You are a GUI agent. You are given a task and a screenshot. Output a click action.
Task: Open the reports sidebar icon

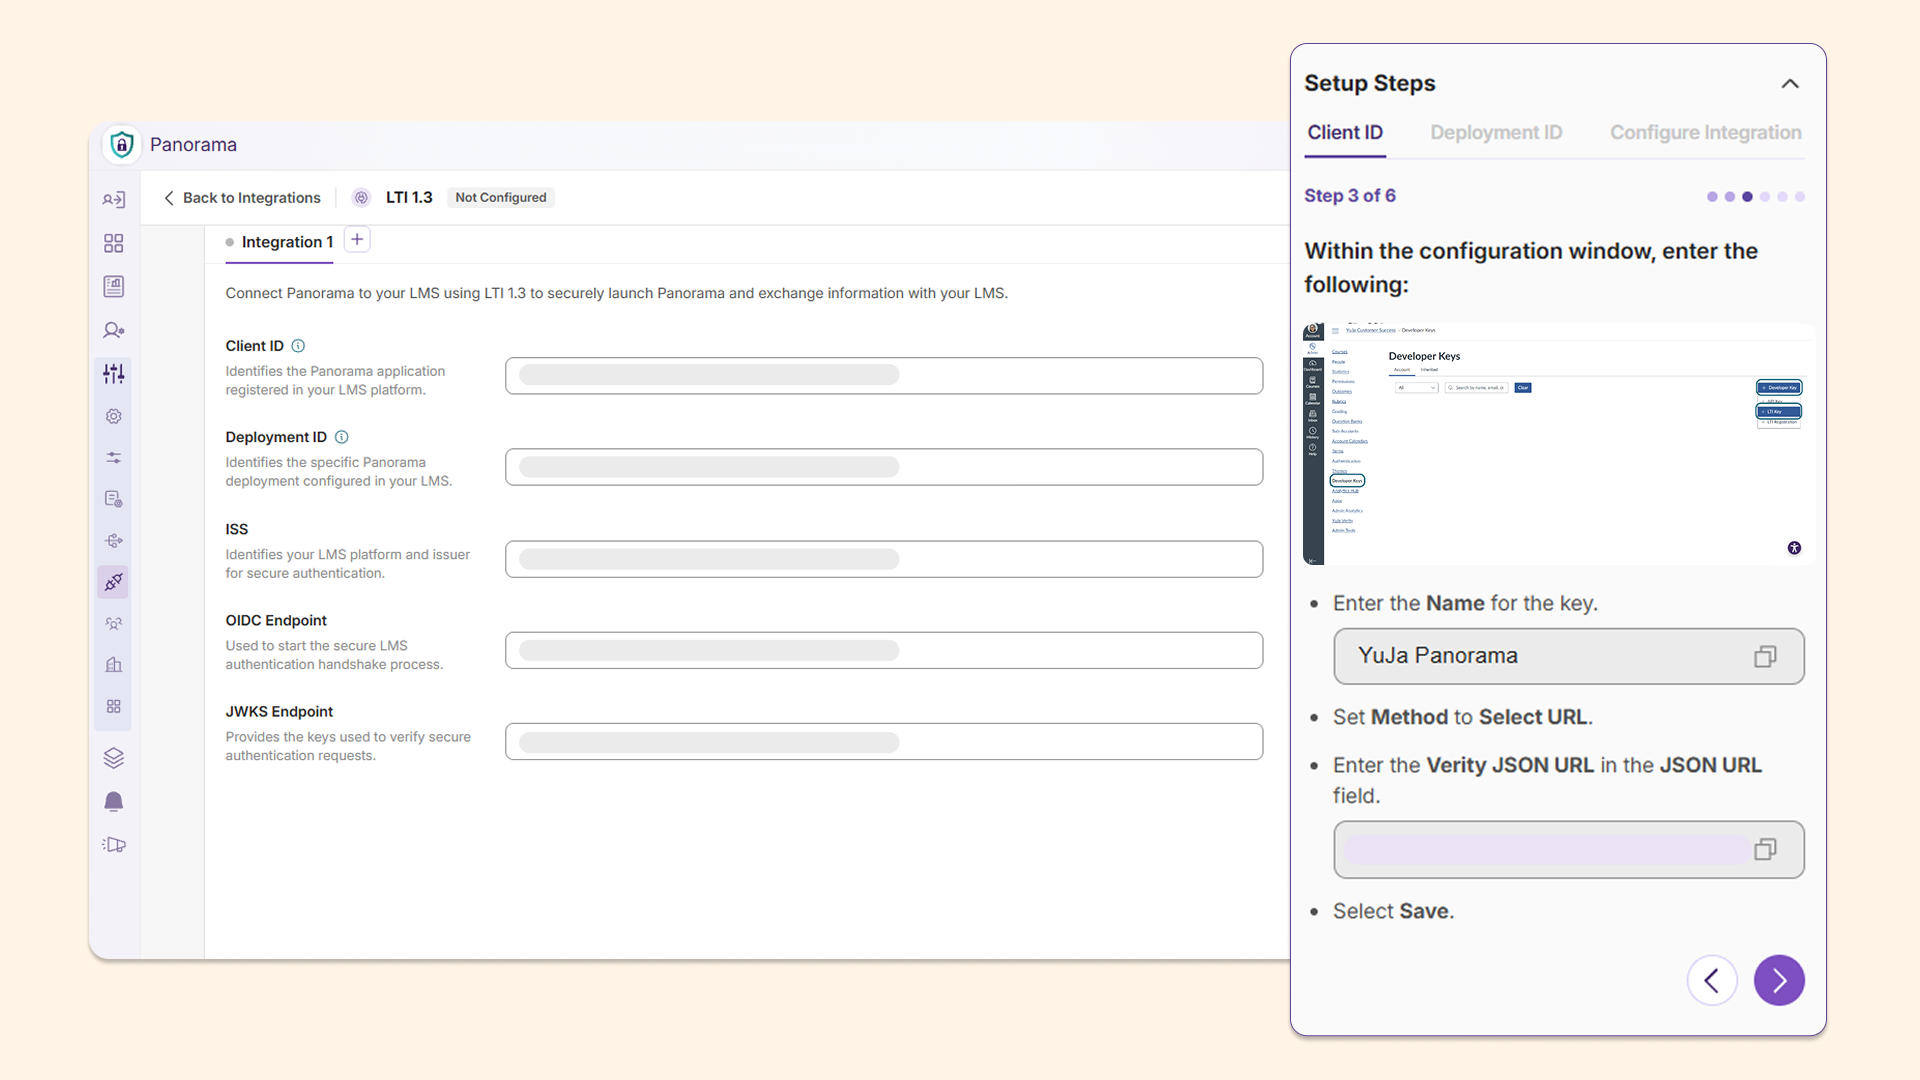pos(114,287)
